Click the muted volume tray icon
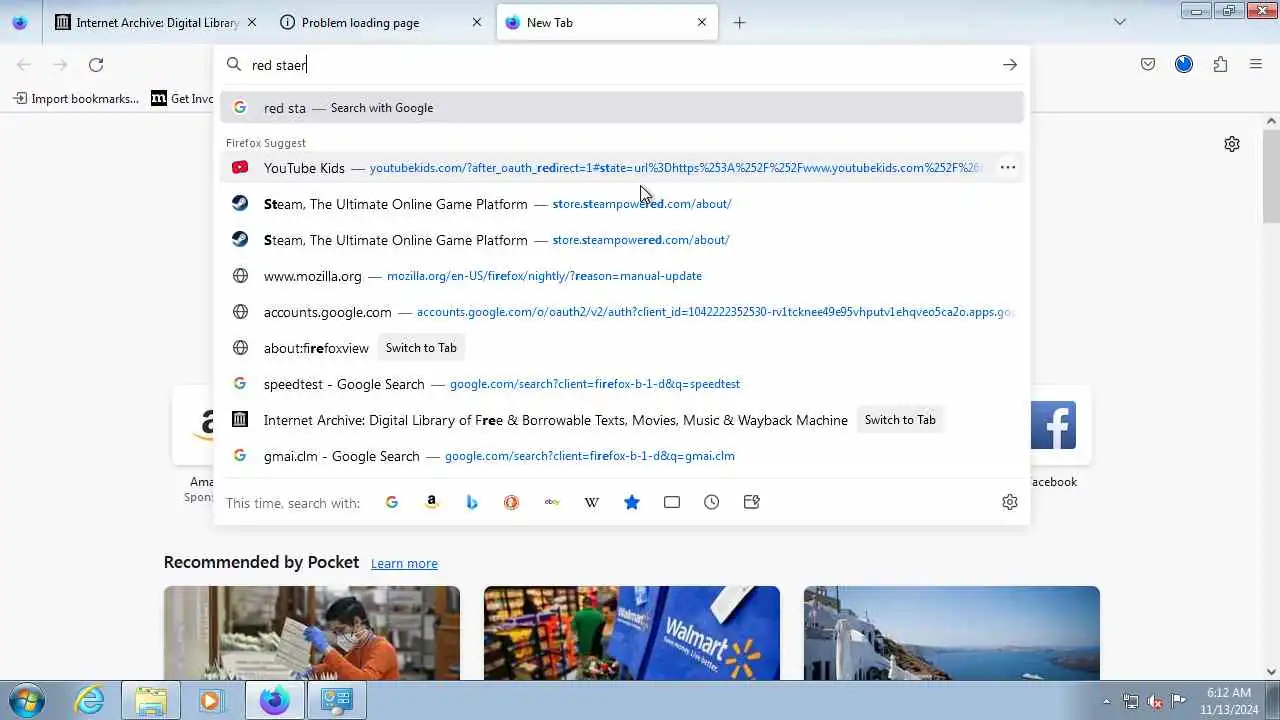The height and width of the screenshot is (720, 1280). [x=1155, y=701]
